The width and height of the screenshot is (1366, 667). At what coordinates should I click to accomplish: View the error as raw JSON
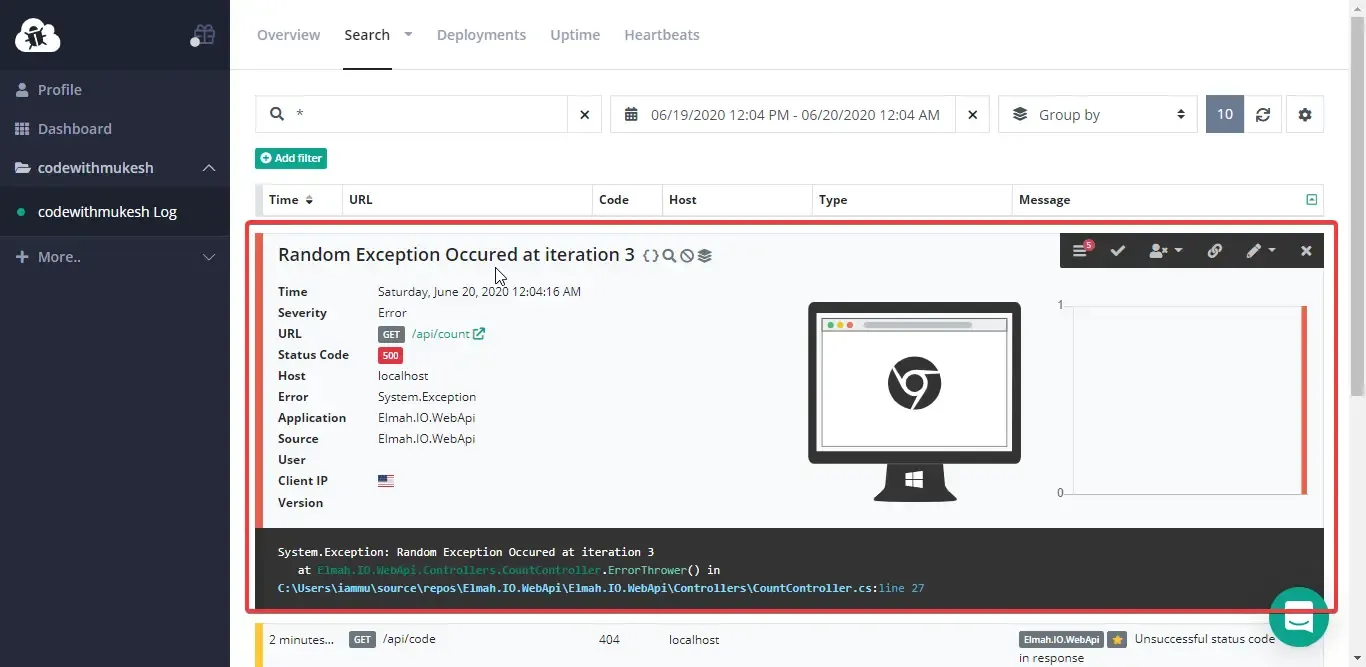tap(652, 255)
